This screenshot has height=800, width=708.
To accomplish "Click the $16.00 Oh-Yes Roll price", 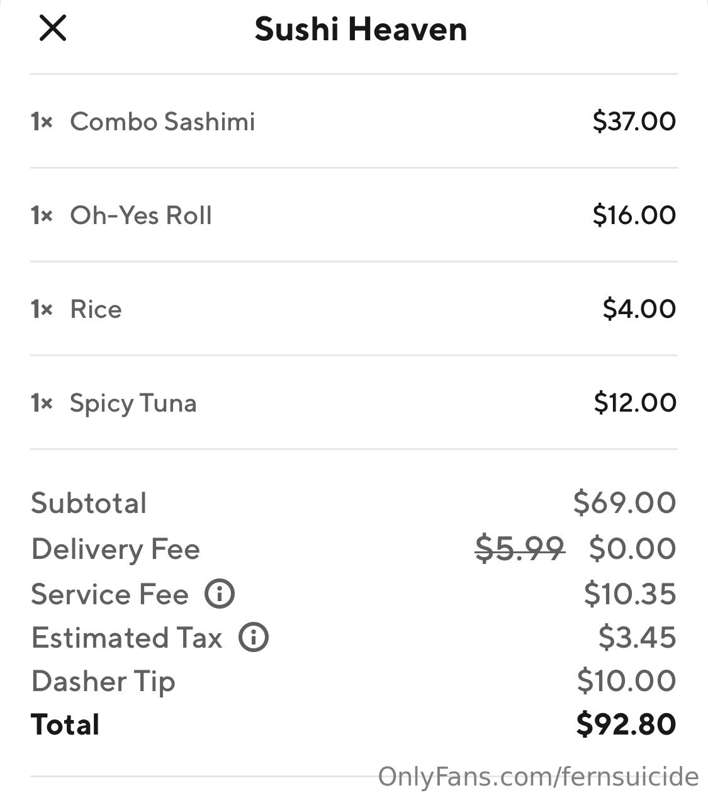I will point(634,215).
